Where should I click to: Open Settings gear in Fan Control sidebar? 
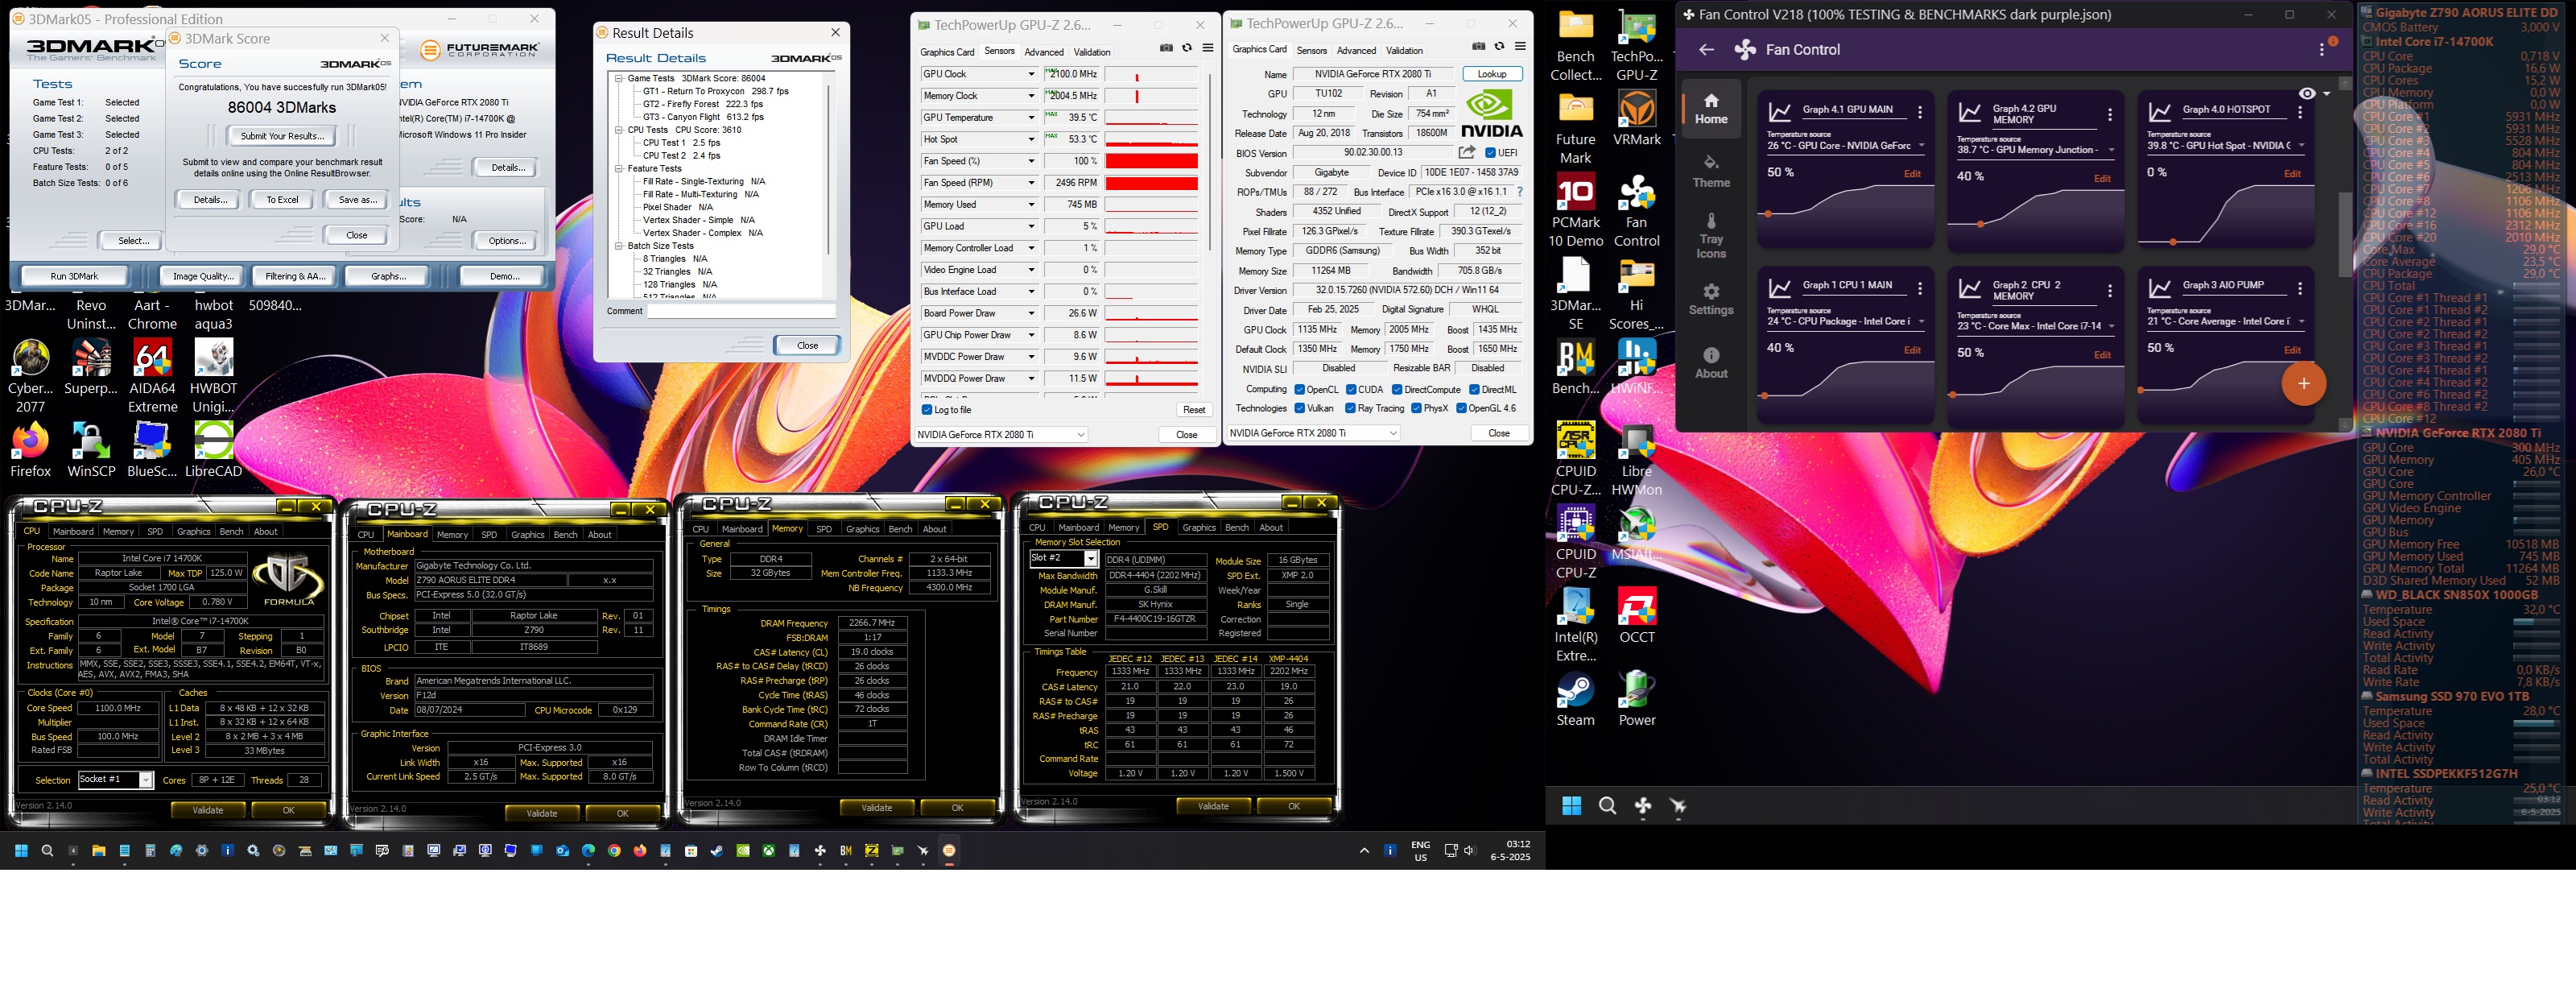(x=1711, y=299)
